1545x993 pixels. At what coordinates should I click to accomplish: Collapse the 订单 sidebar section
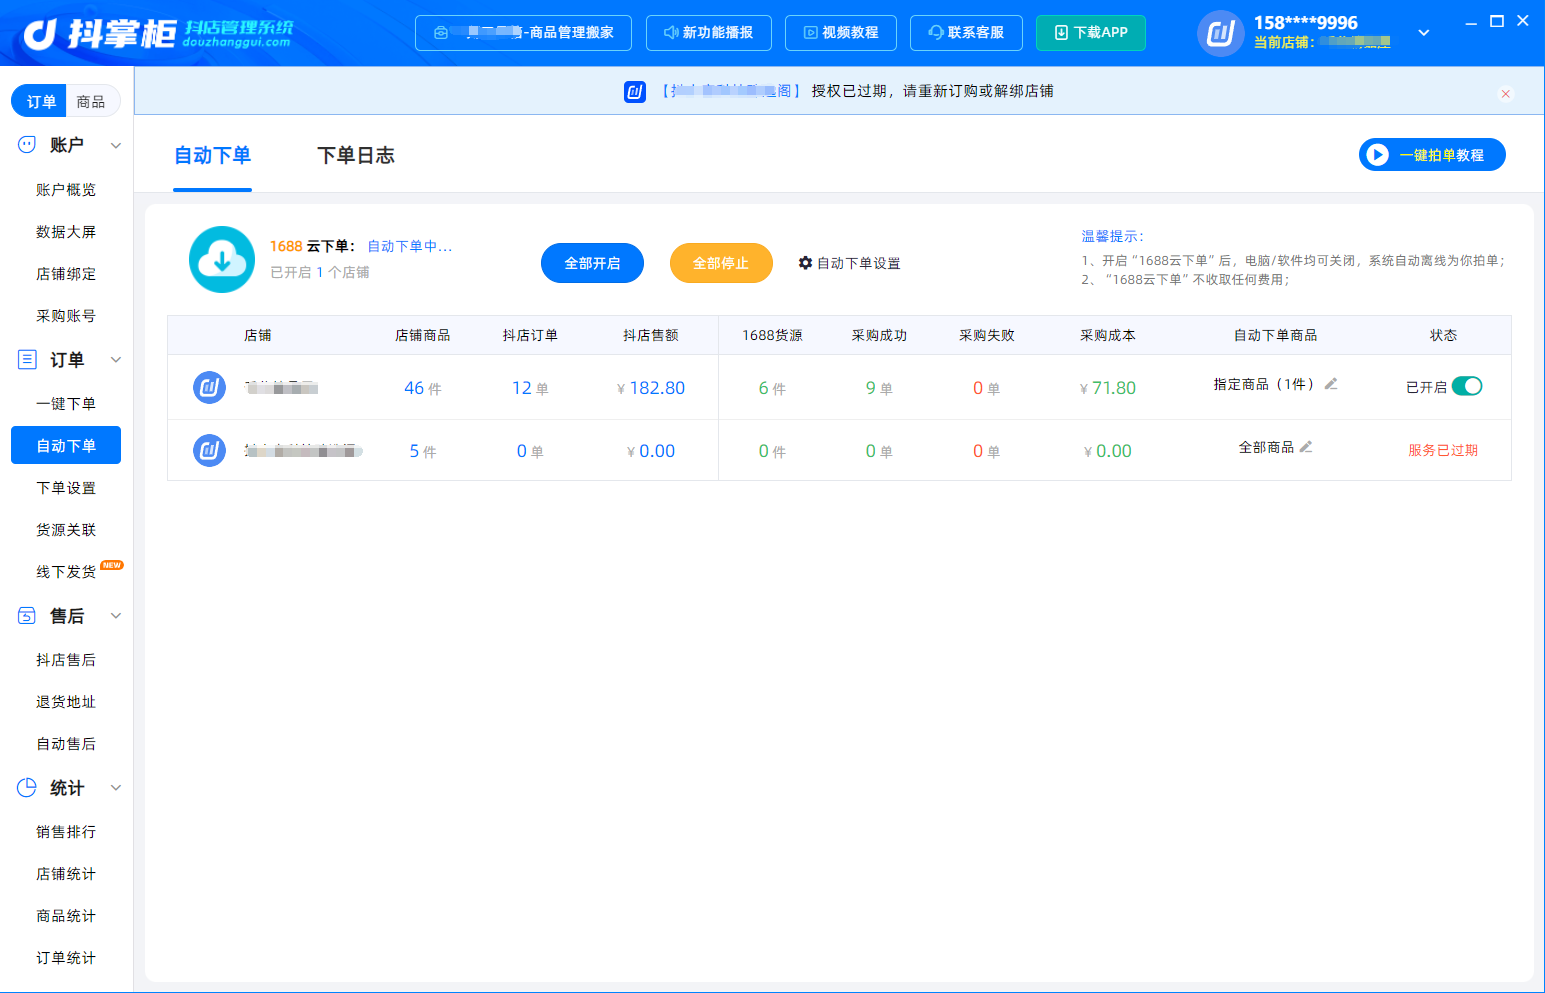(116, 360)
